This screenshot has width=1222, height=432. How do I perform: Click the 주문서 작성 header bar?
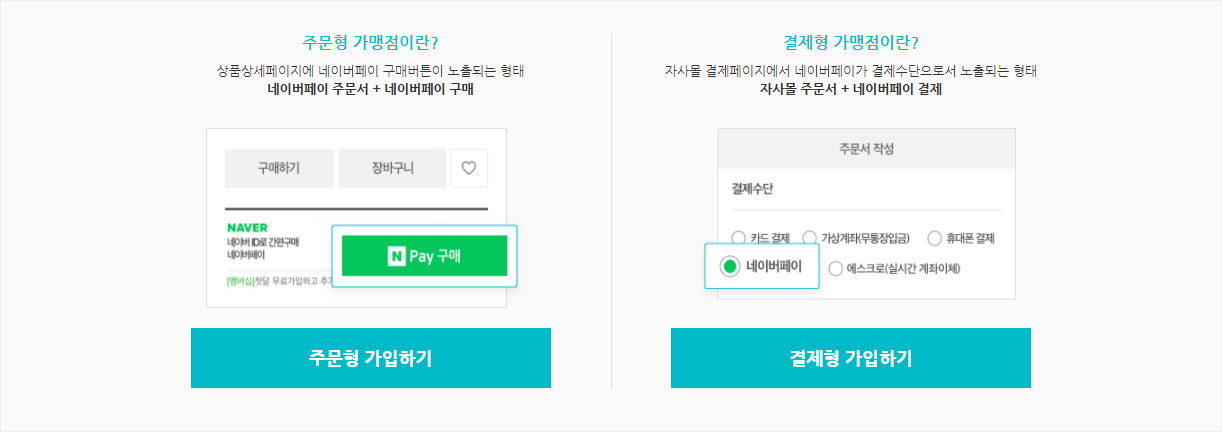pyautogui.click(x=866, y=148)
